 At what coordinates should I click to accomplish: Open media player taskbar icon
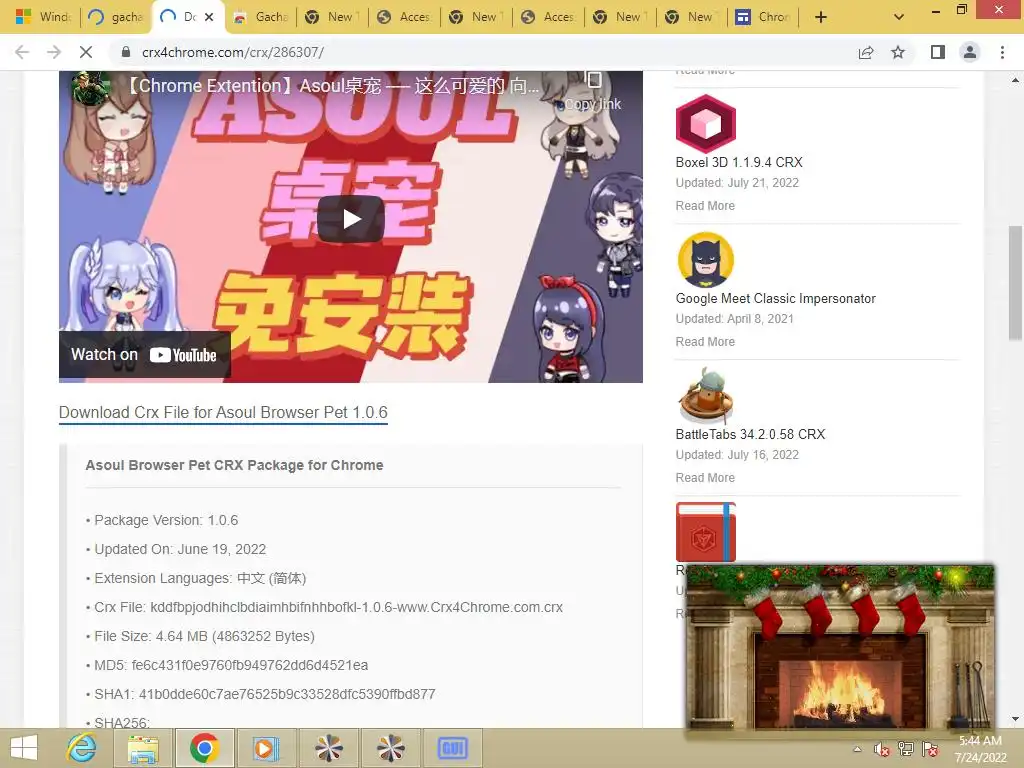tap(264, 748)
